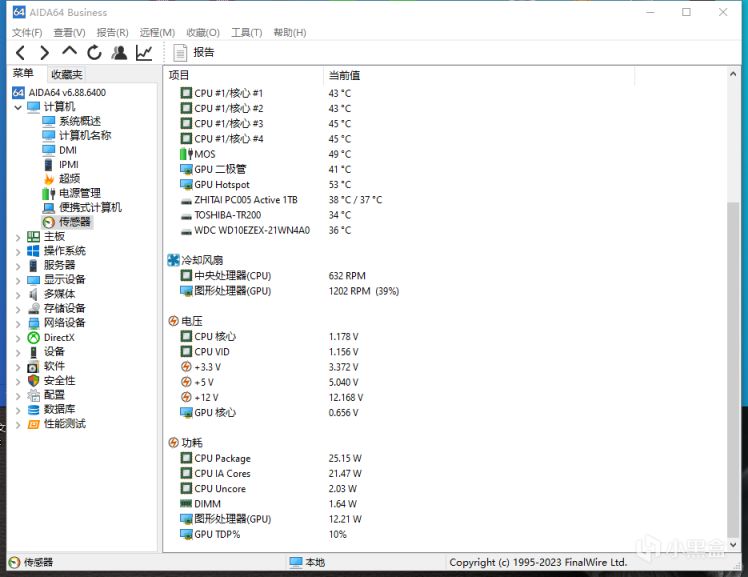Click the 网络设备 network icon
This screenshot has width=748, height=577.
[33, 323]
